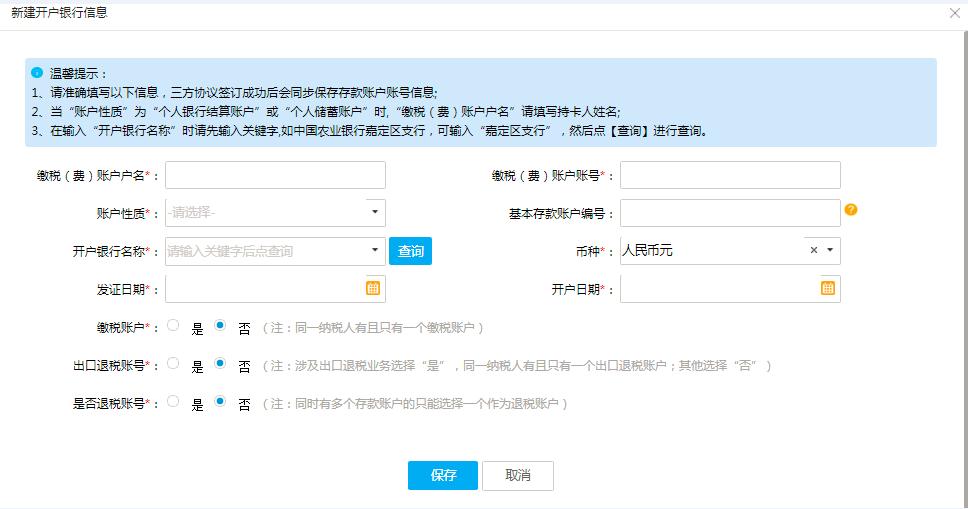Select 是 for 出口退税账号

pos(173,363)
